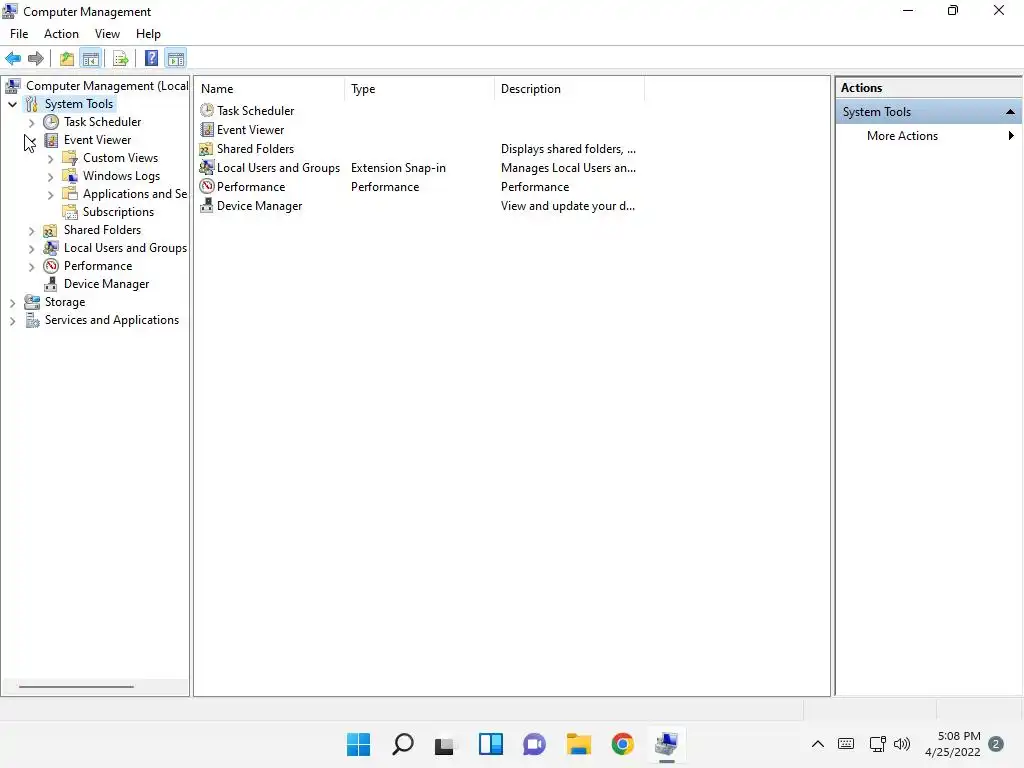Viewport: 1024px width, 768px height.
Task: Go up one level toolbar icon
Action: [x=67, y=59]
